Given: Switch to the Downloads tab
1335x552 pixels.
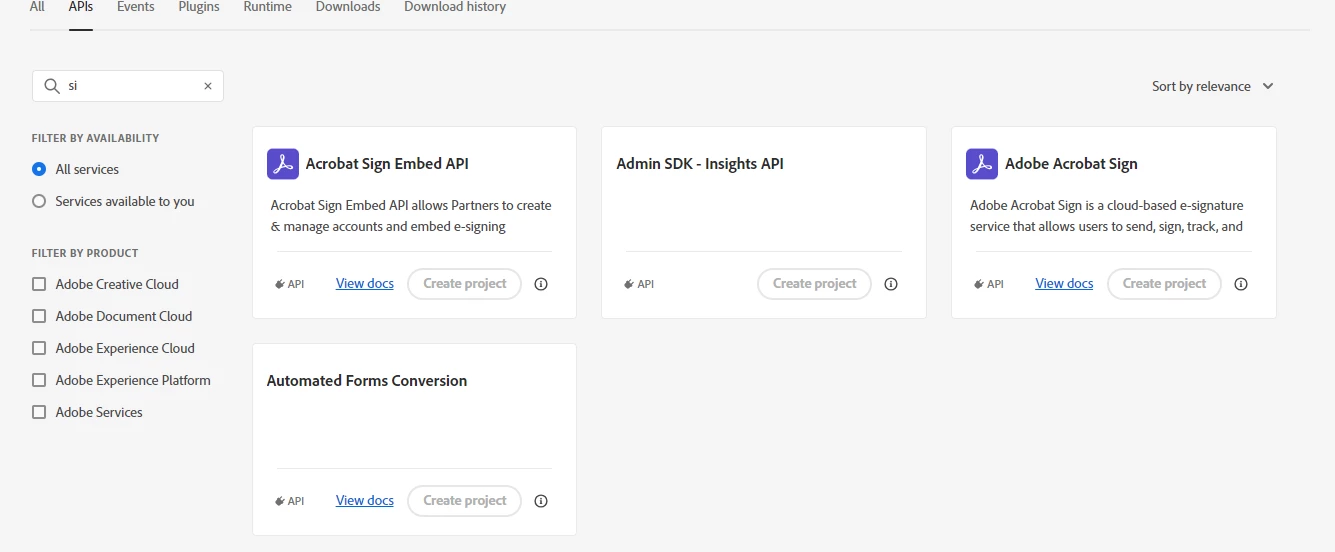Looking at the screenshot, I should click(x=348, y=7).
